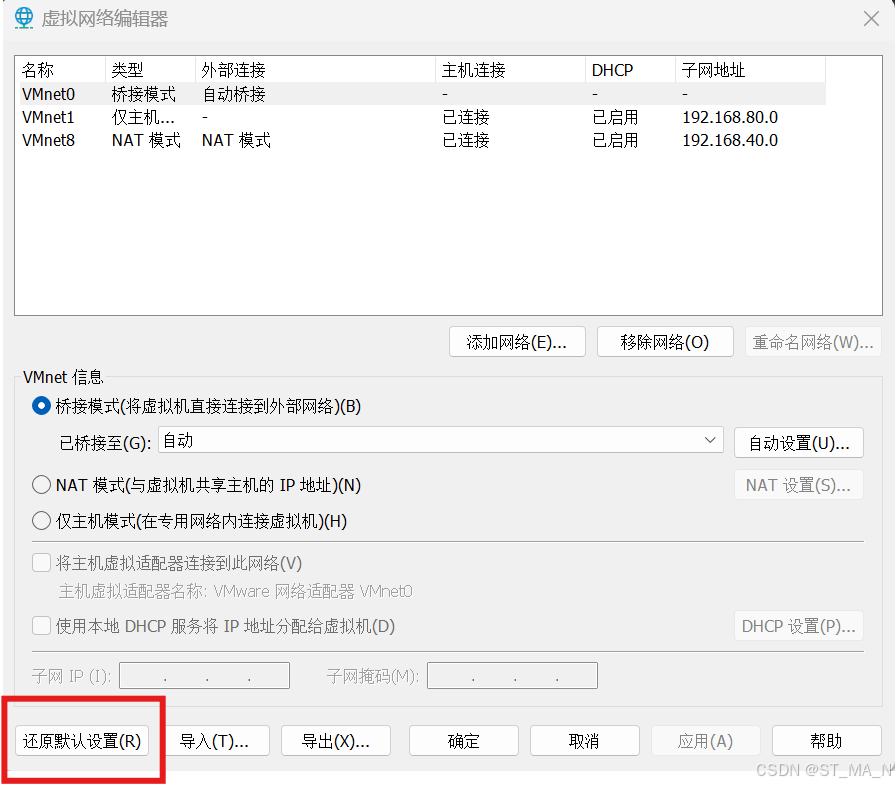The image size is (895, 785).
Task: Click 重命名网络(W)... button
Action: point(813,342)
